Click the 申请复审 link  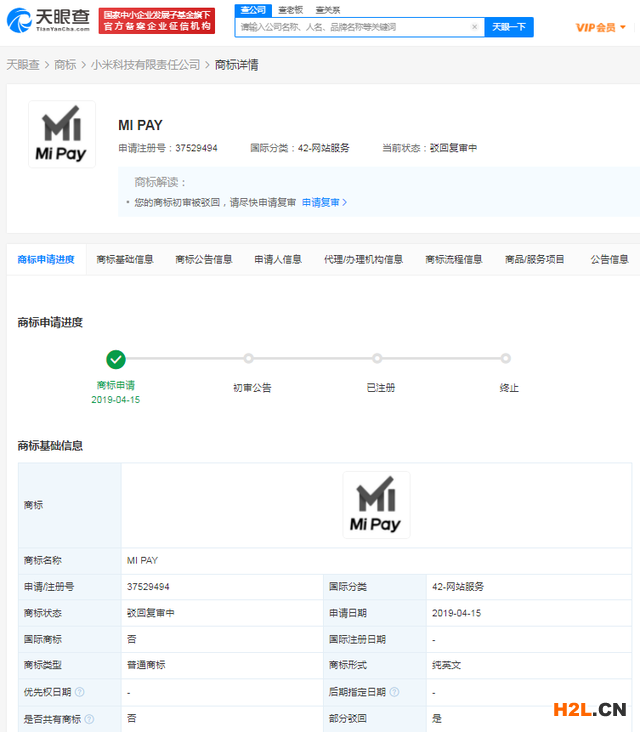click(x=324, y=202)
